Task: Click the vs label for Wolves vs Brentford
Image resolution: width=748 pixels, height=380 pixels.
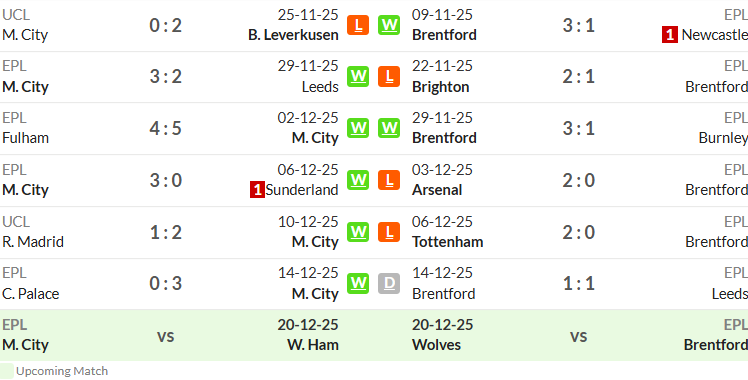Action: pyautogui.click(x=579, y=336)
